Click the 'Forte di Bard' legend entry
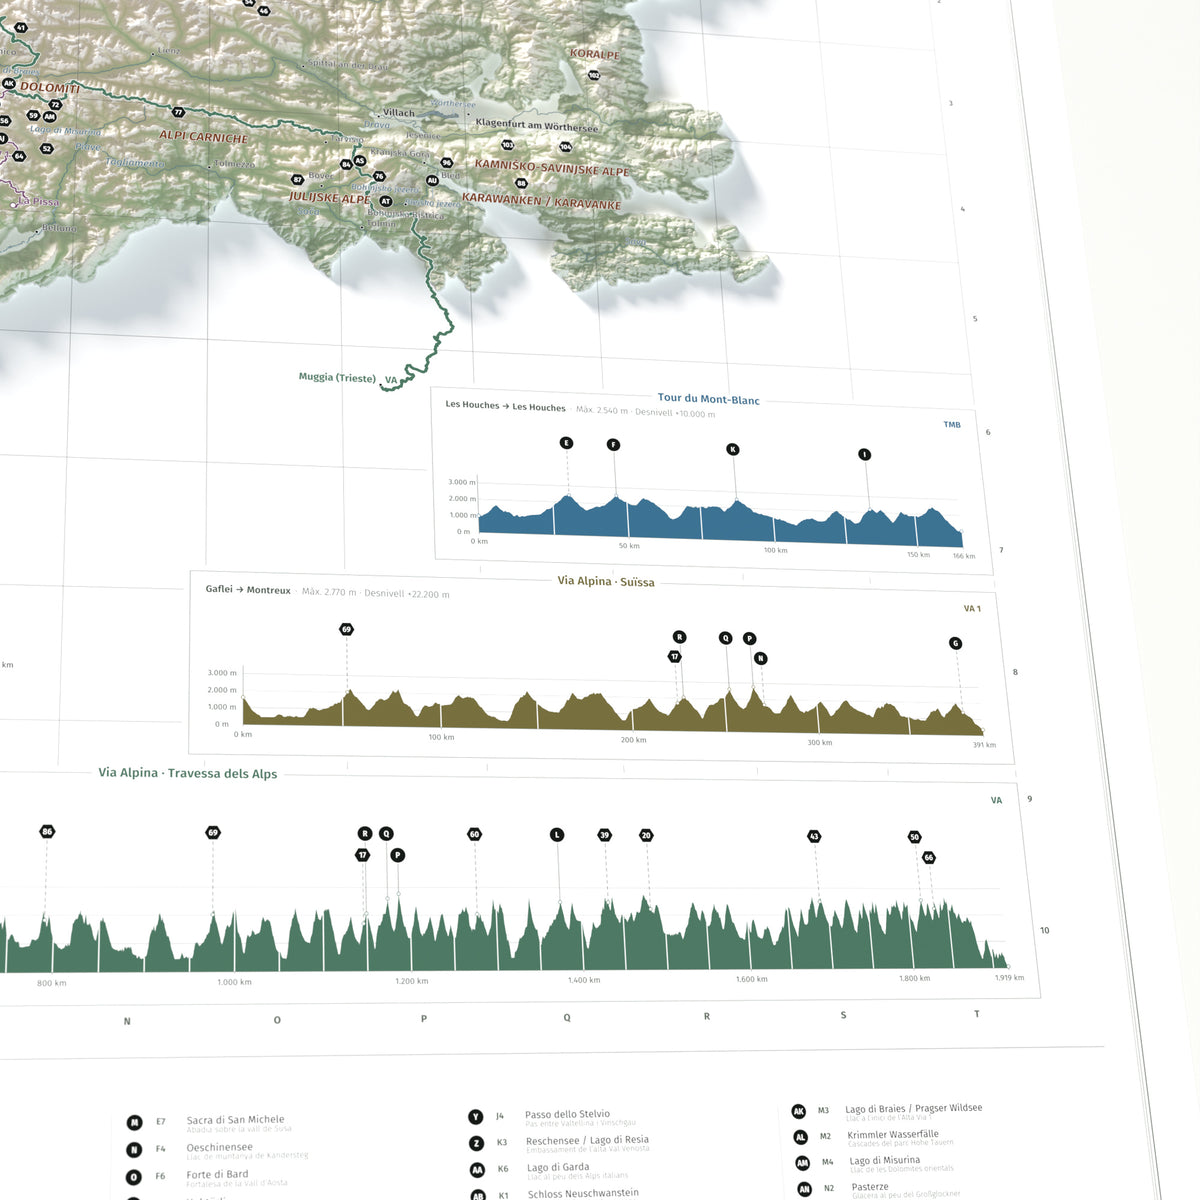Screen dimensions: 1200x1200 click(x=217, y=1174)
